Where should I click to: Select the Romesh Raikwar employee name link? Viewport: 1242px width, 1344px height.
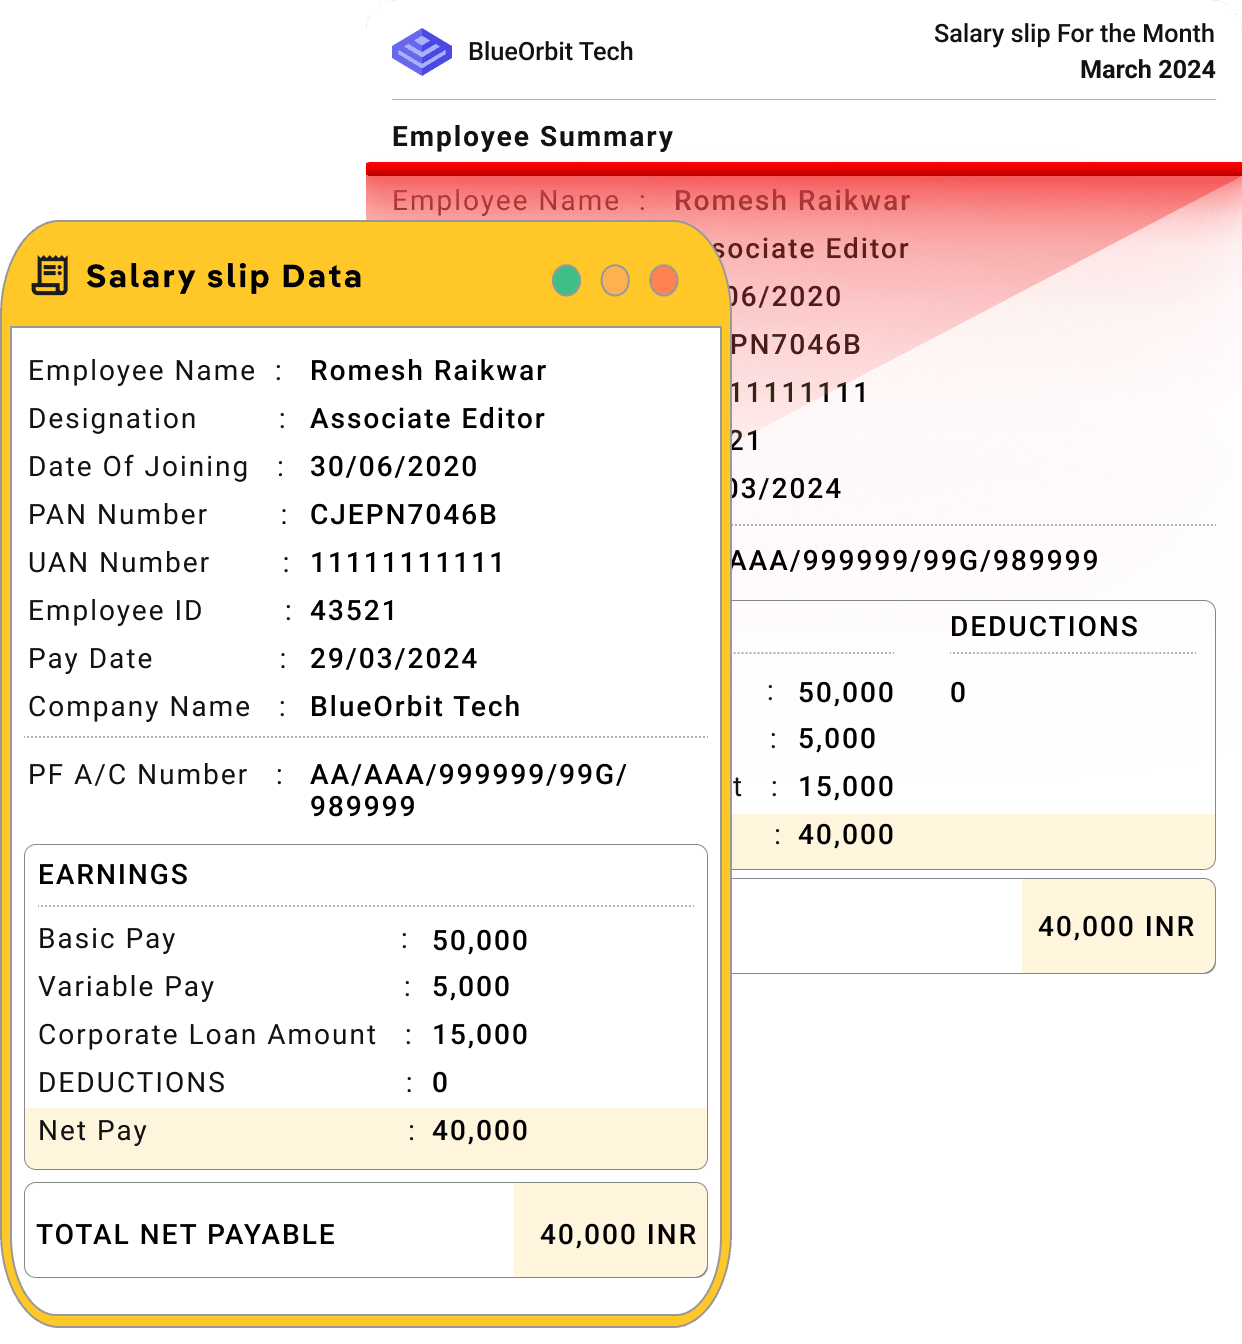tap(427, 371)
